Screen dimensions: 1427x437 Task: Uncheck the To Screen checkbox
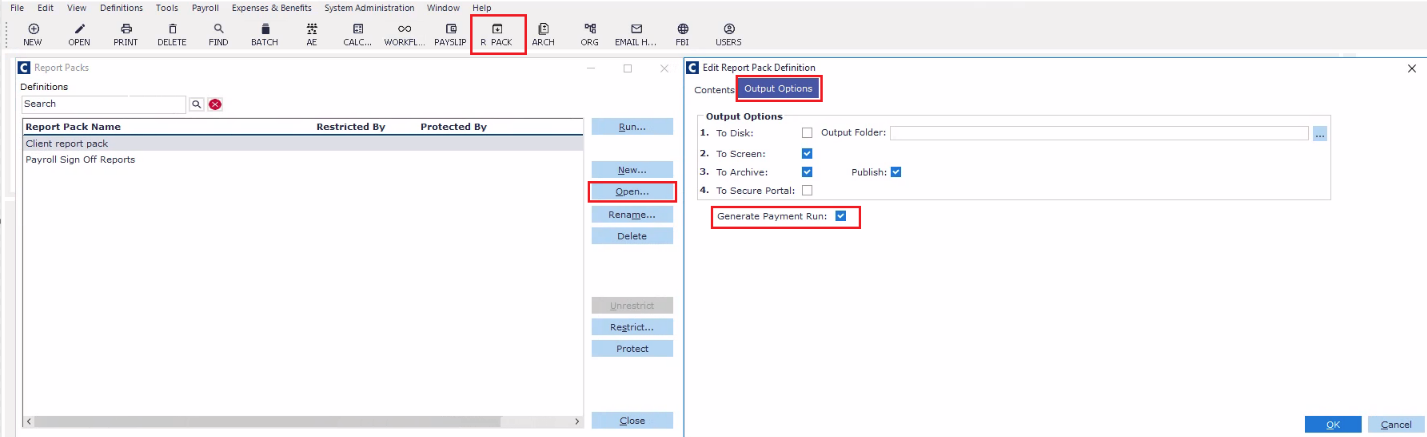pyautogui.click(x=807, y=153)
